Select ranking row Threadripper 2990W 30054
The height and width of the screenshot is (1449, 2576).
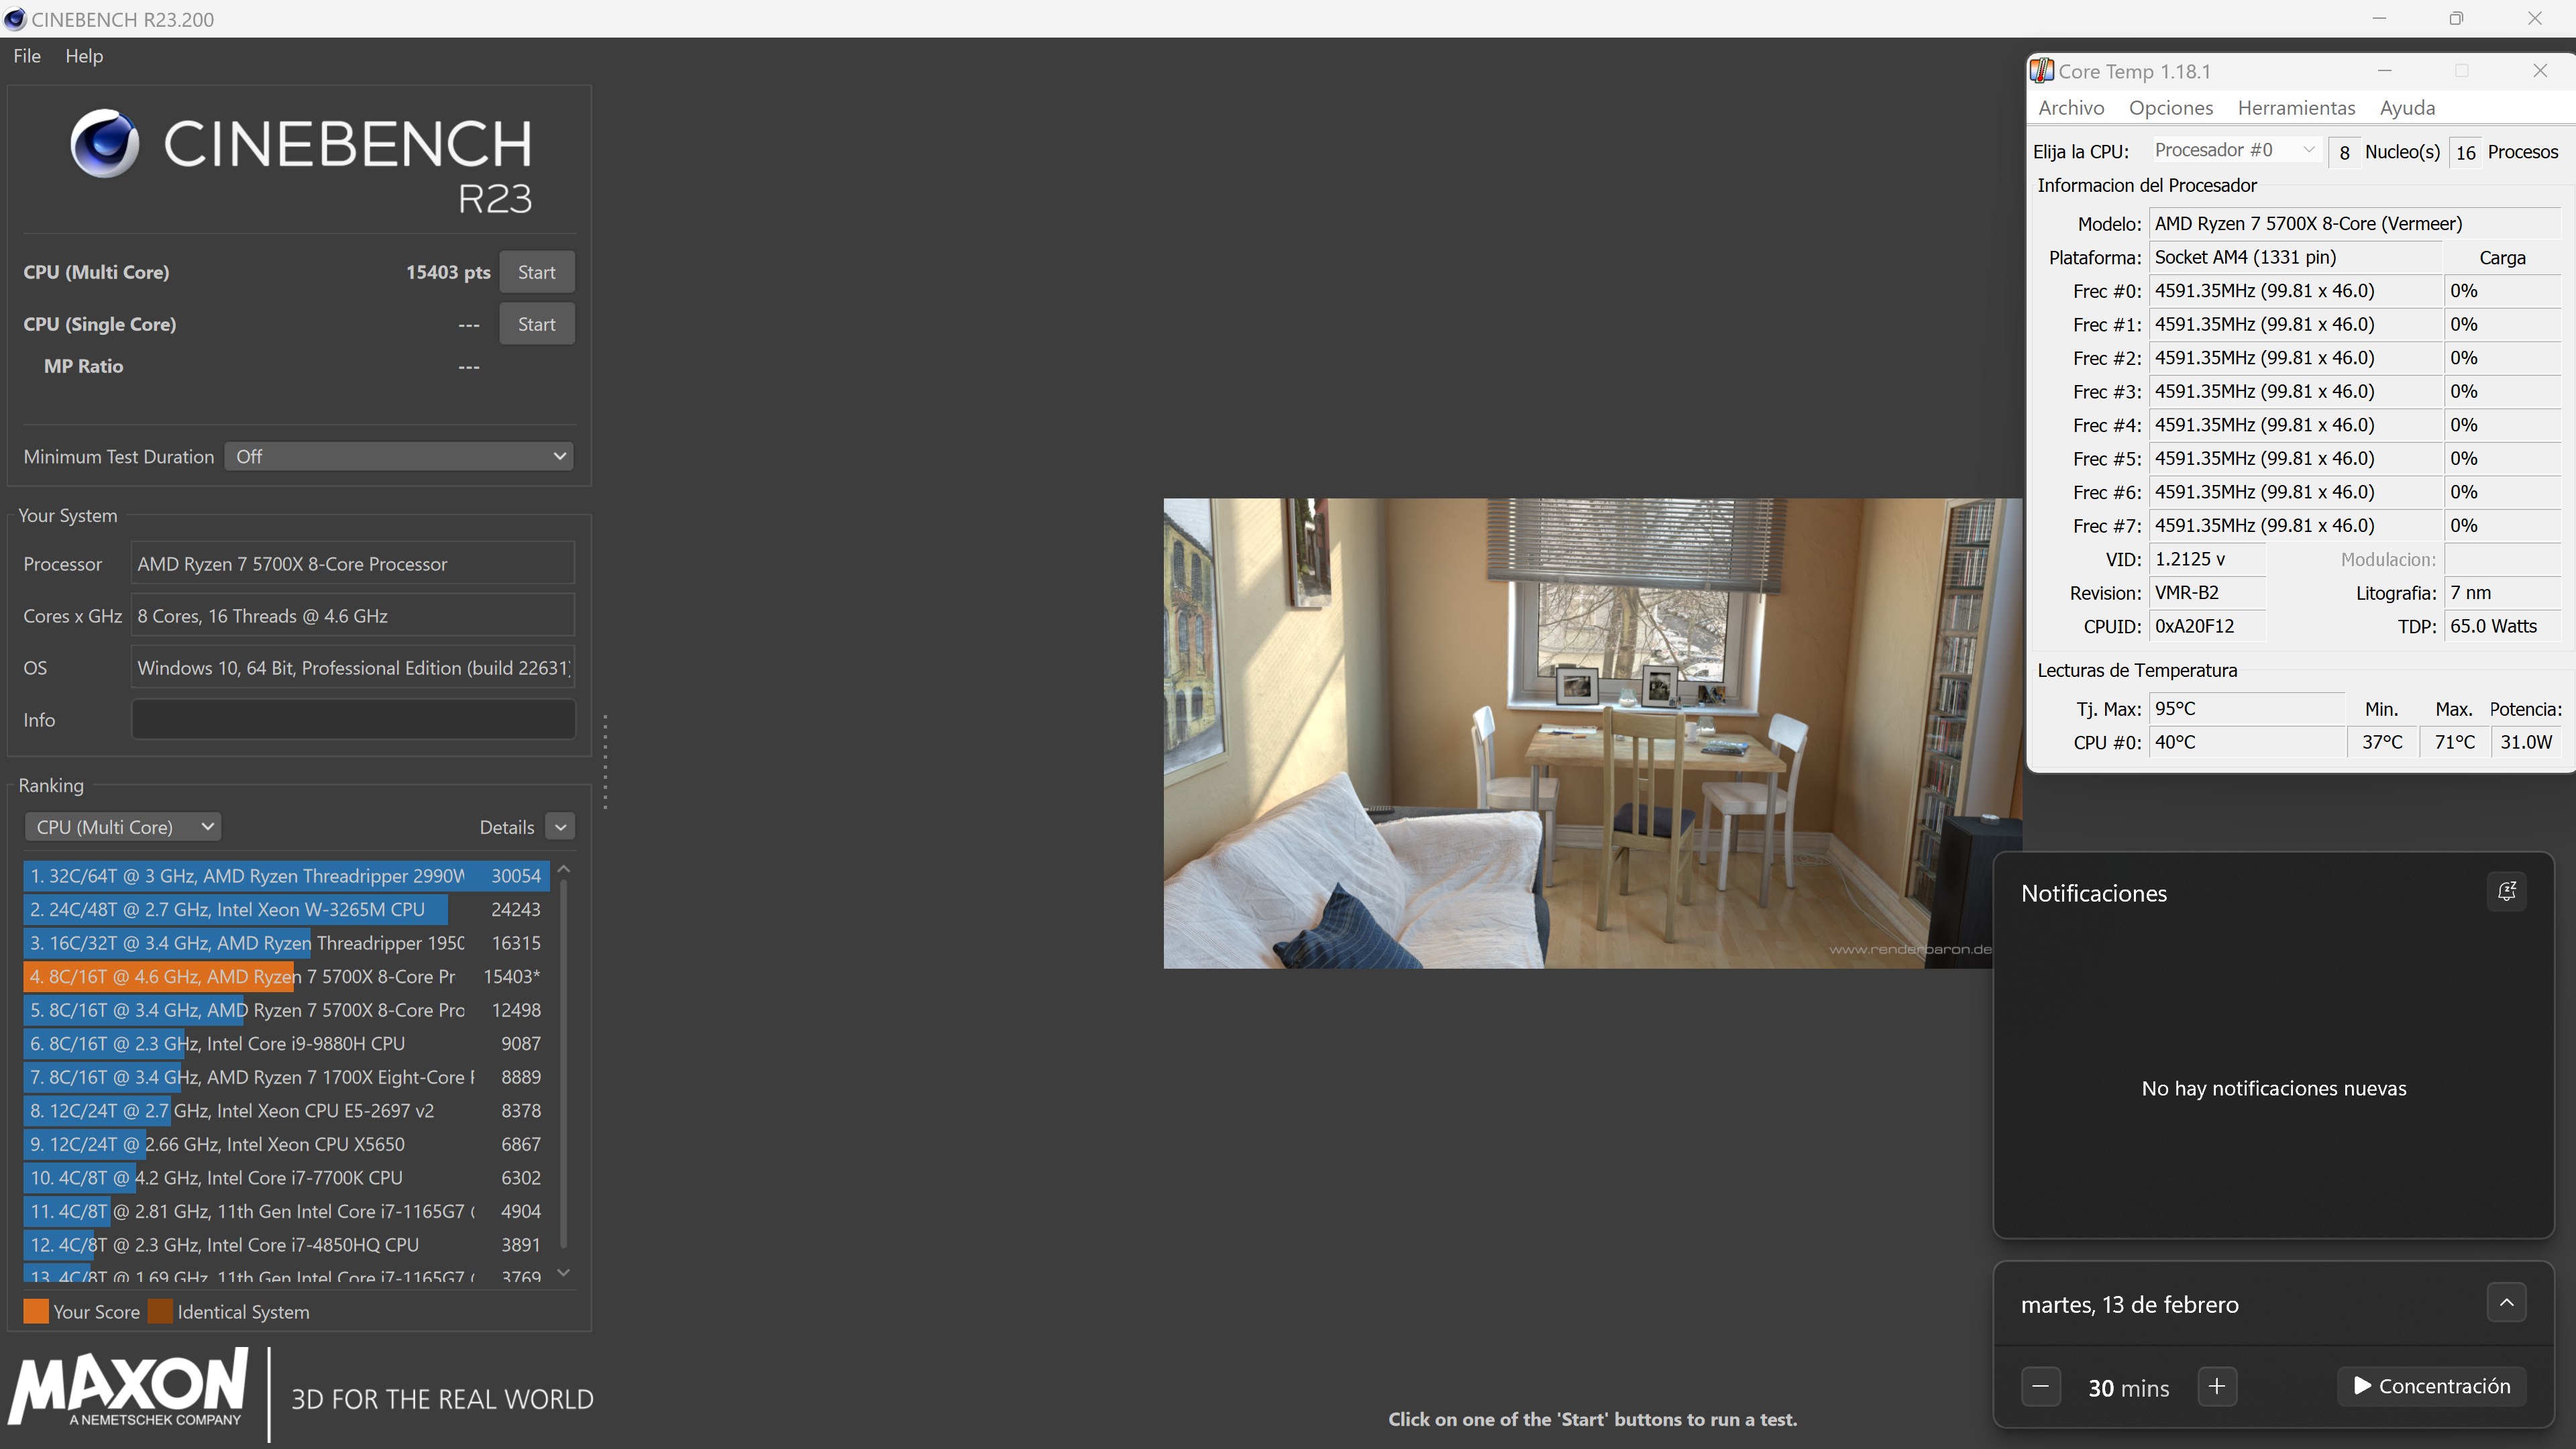pyautogui.click(x=286, y=876)
